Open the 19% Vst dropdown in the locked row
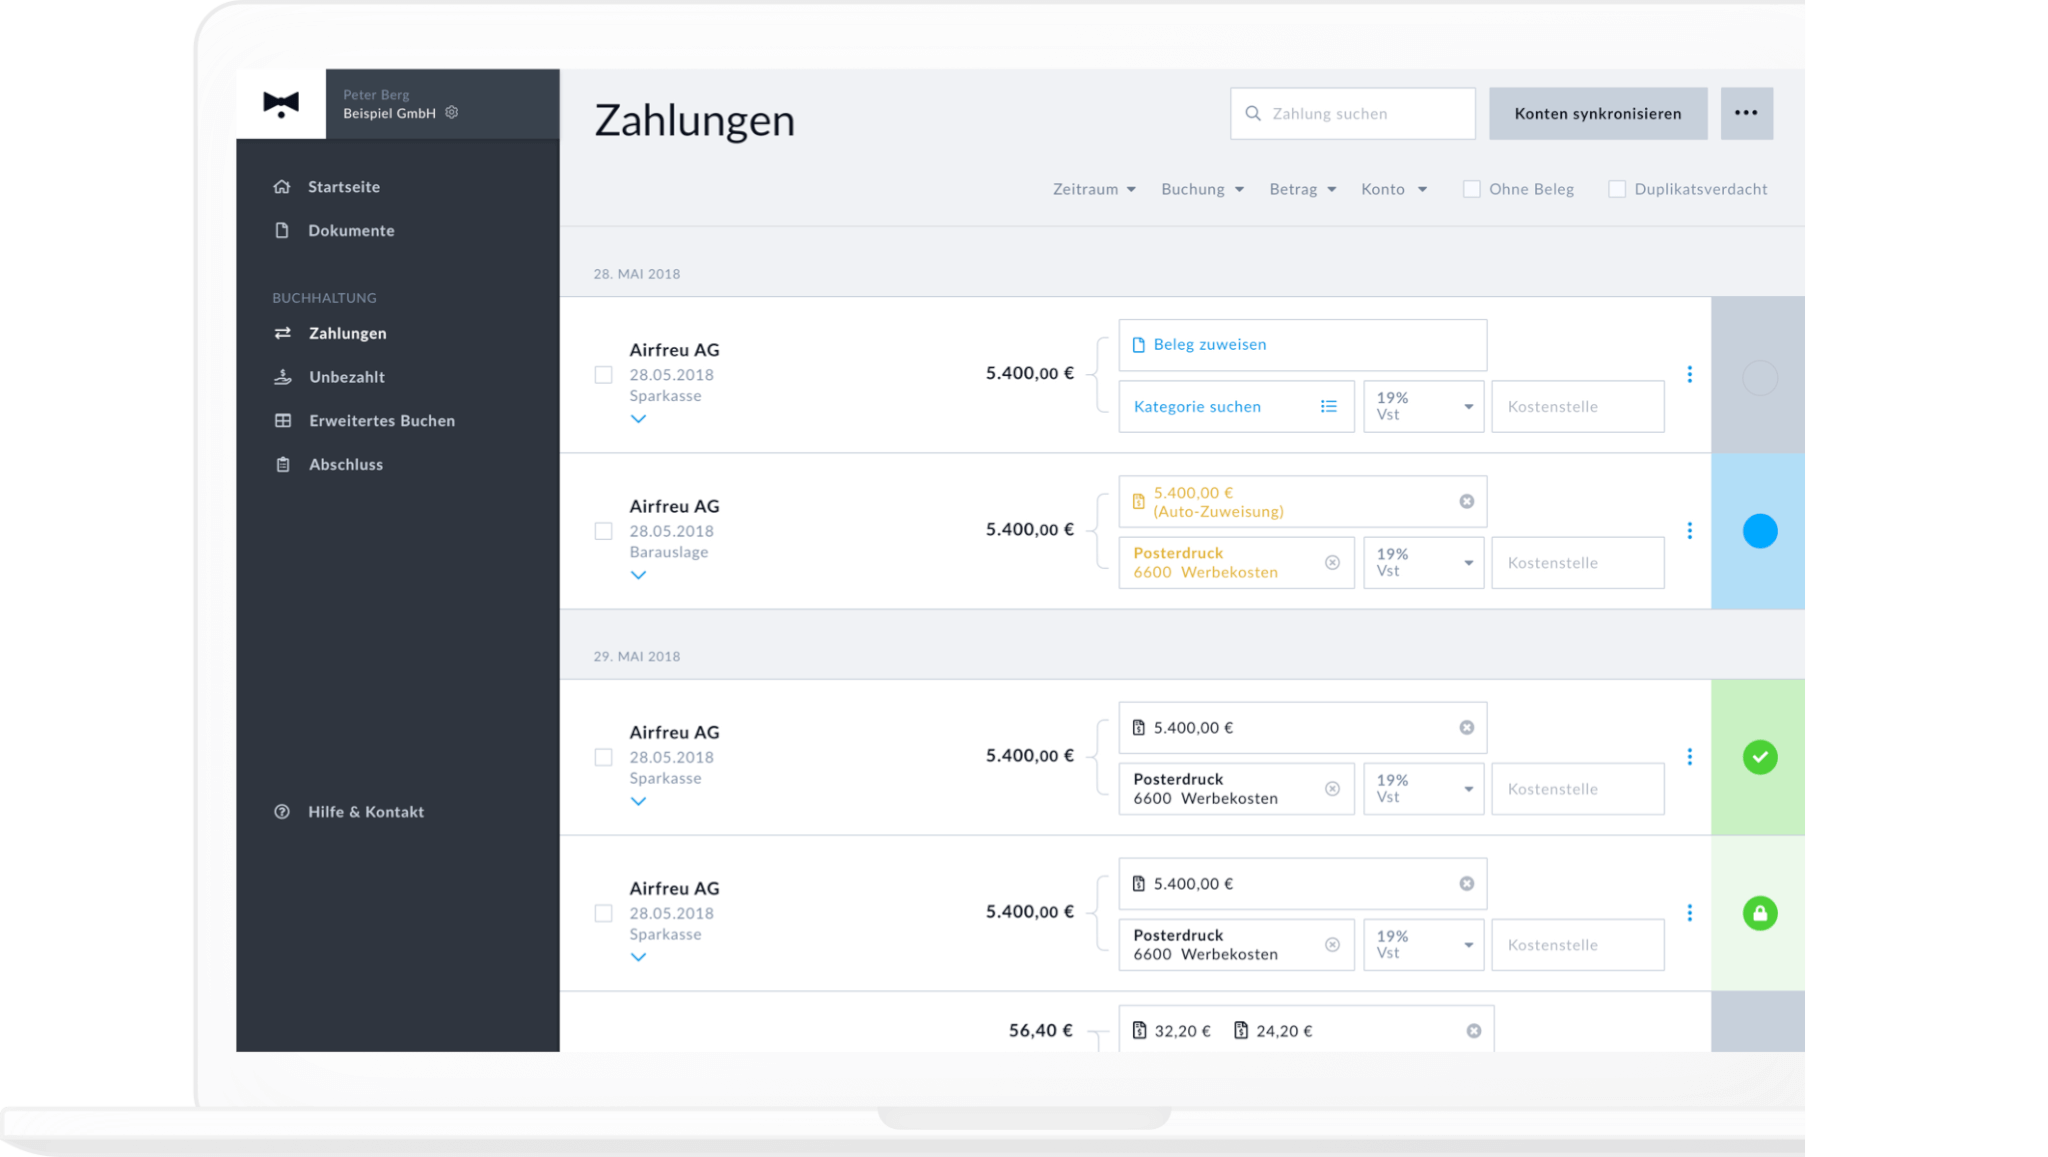2048x1157 pixels. click(x=1423, y=944)
